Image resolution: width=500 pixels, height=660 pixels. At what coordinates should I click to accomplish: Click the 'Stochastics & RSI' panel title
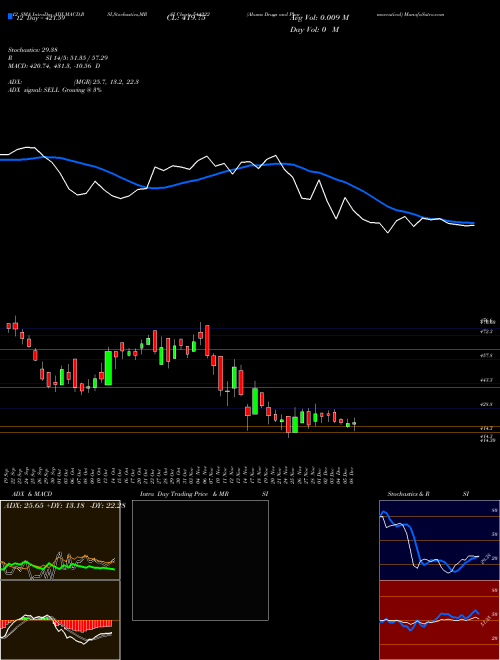(x=428, y=494)
